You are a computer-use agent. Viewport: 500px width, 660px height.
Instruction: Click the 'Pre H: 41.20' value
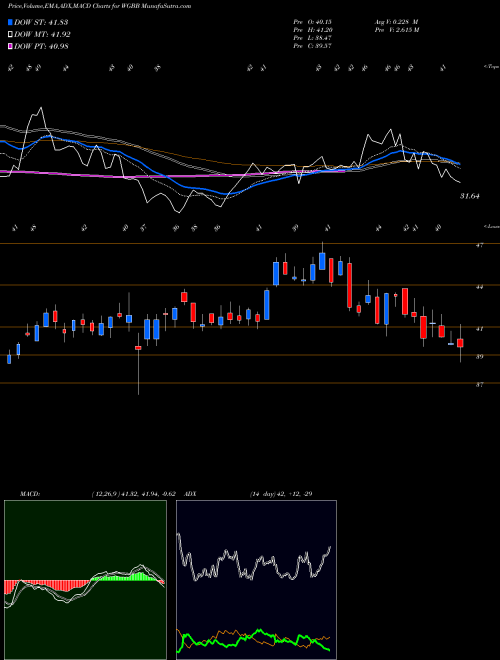point(312,30)
